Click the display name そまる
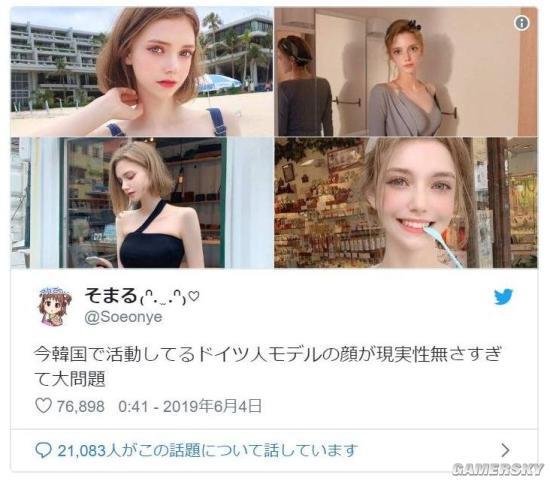 (111, 295)
